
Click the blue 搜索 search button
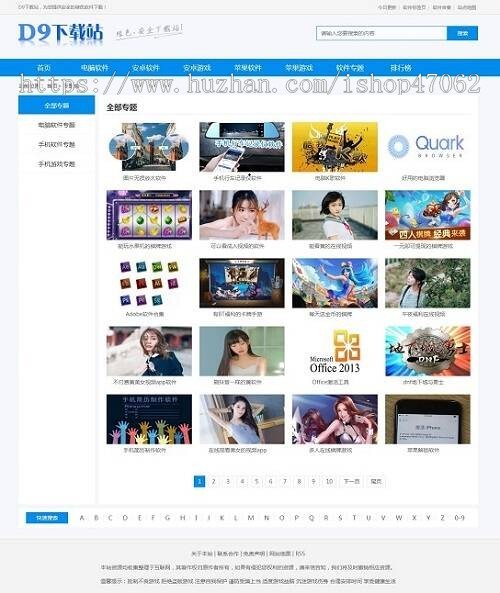click(x=462, y=33)
